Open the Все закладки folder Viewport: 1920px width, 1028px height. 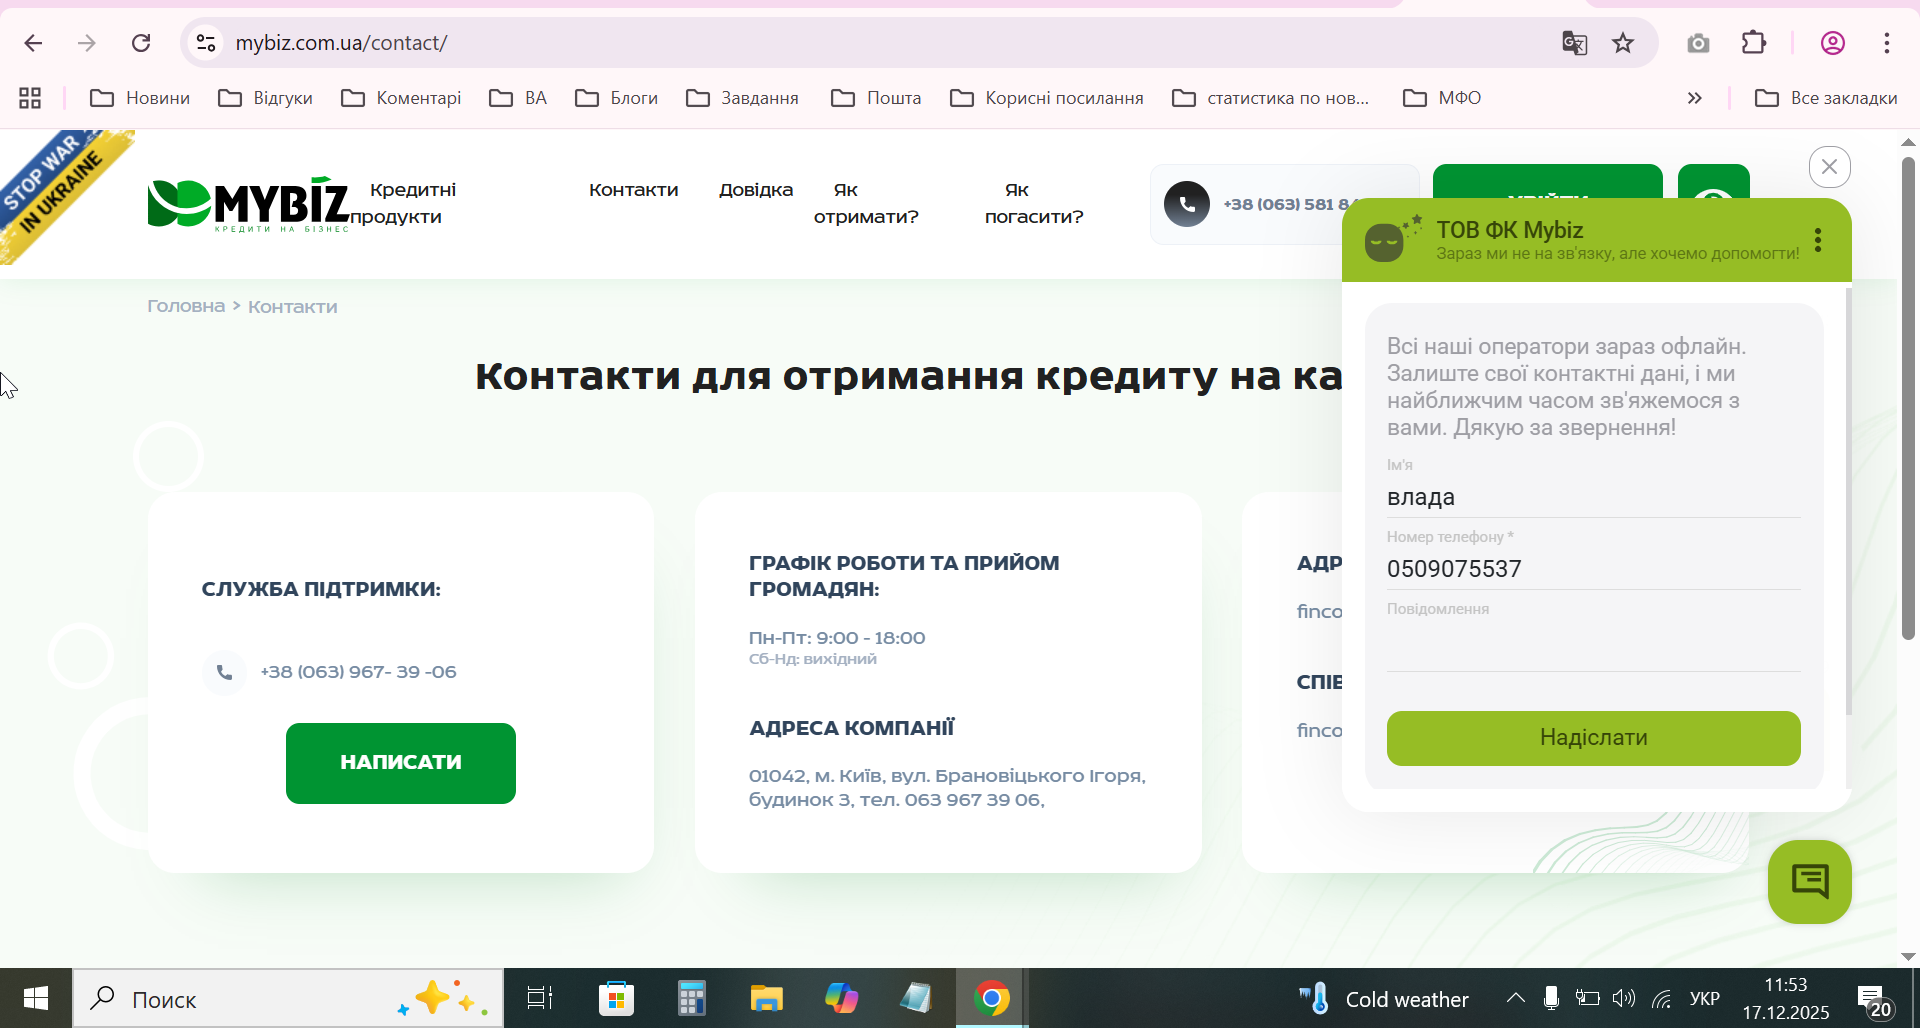click(1826, 98)
